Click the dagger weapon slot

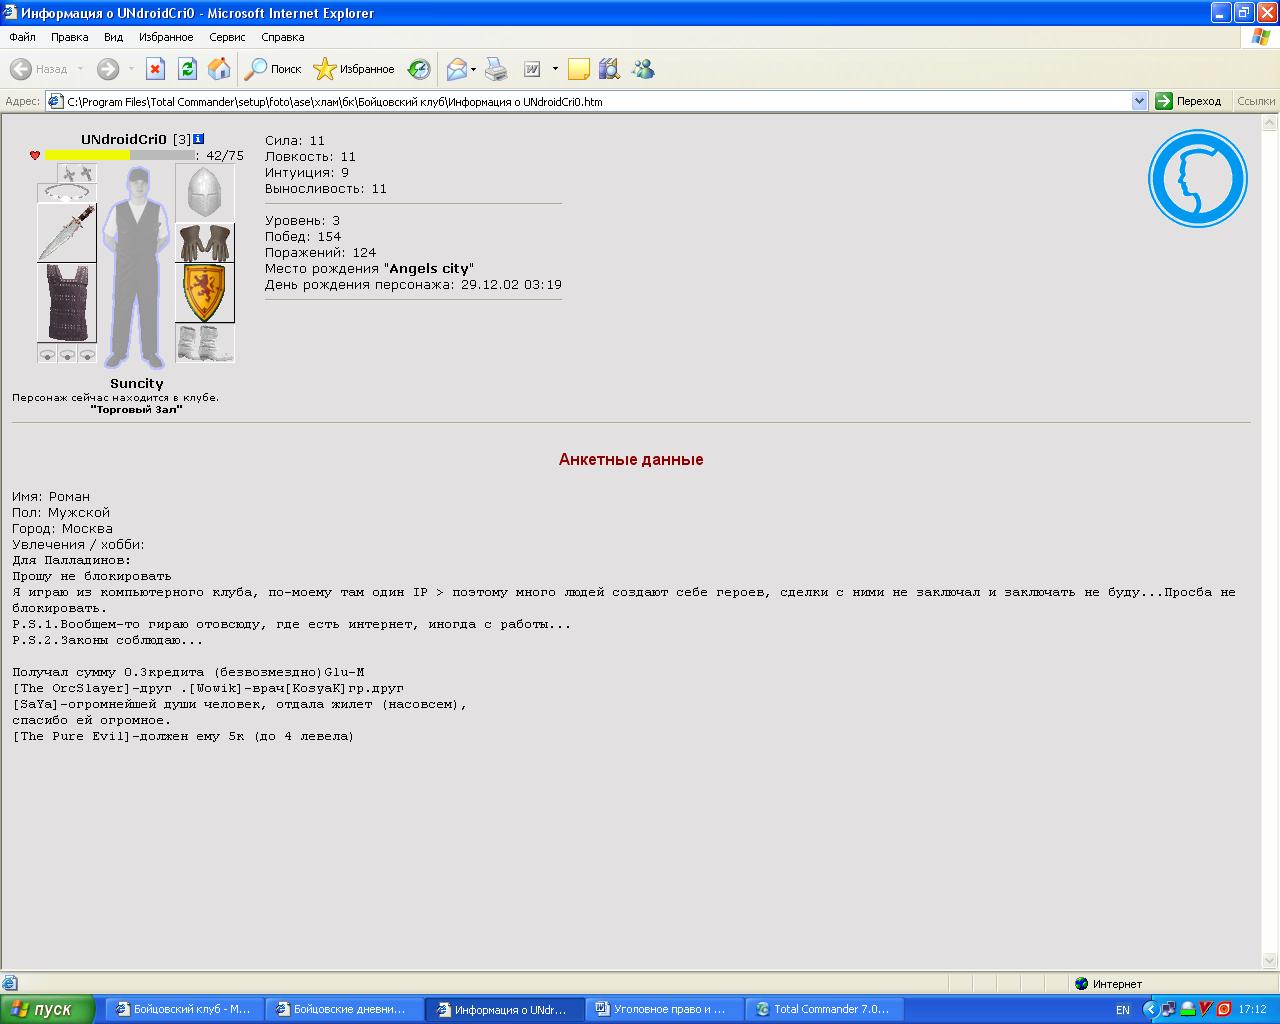[67, 233]
